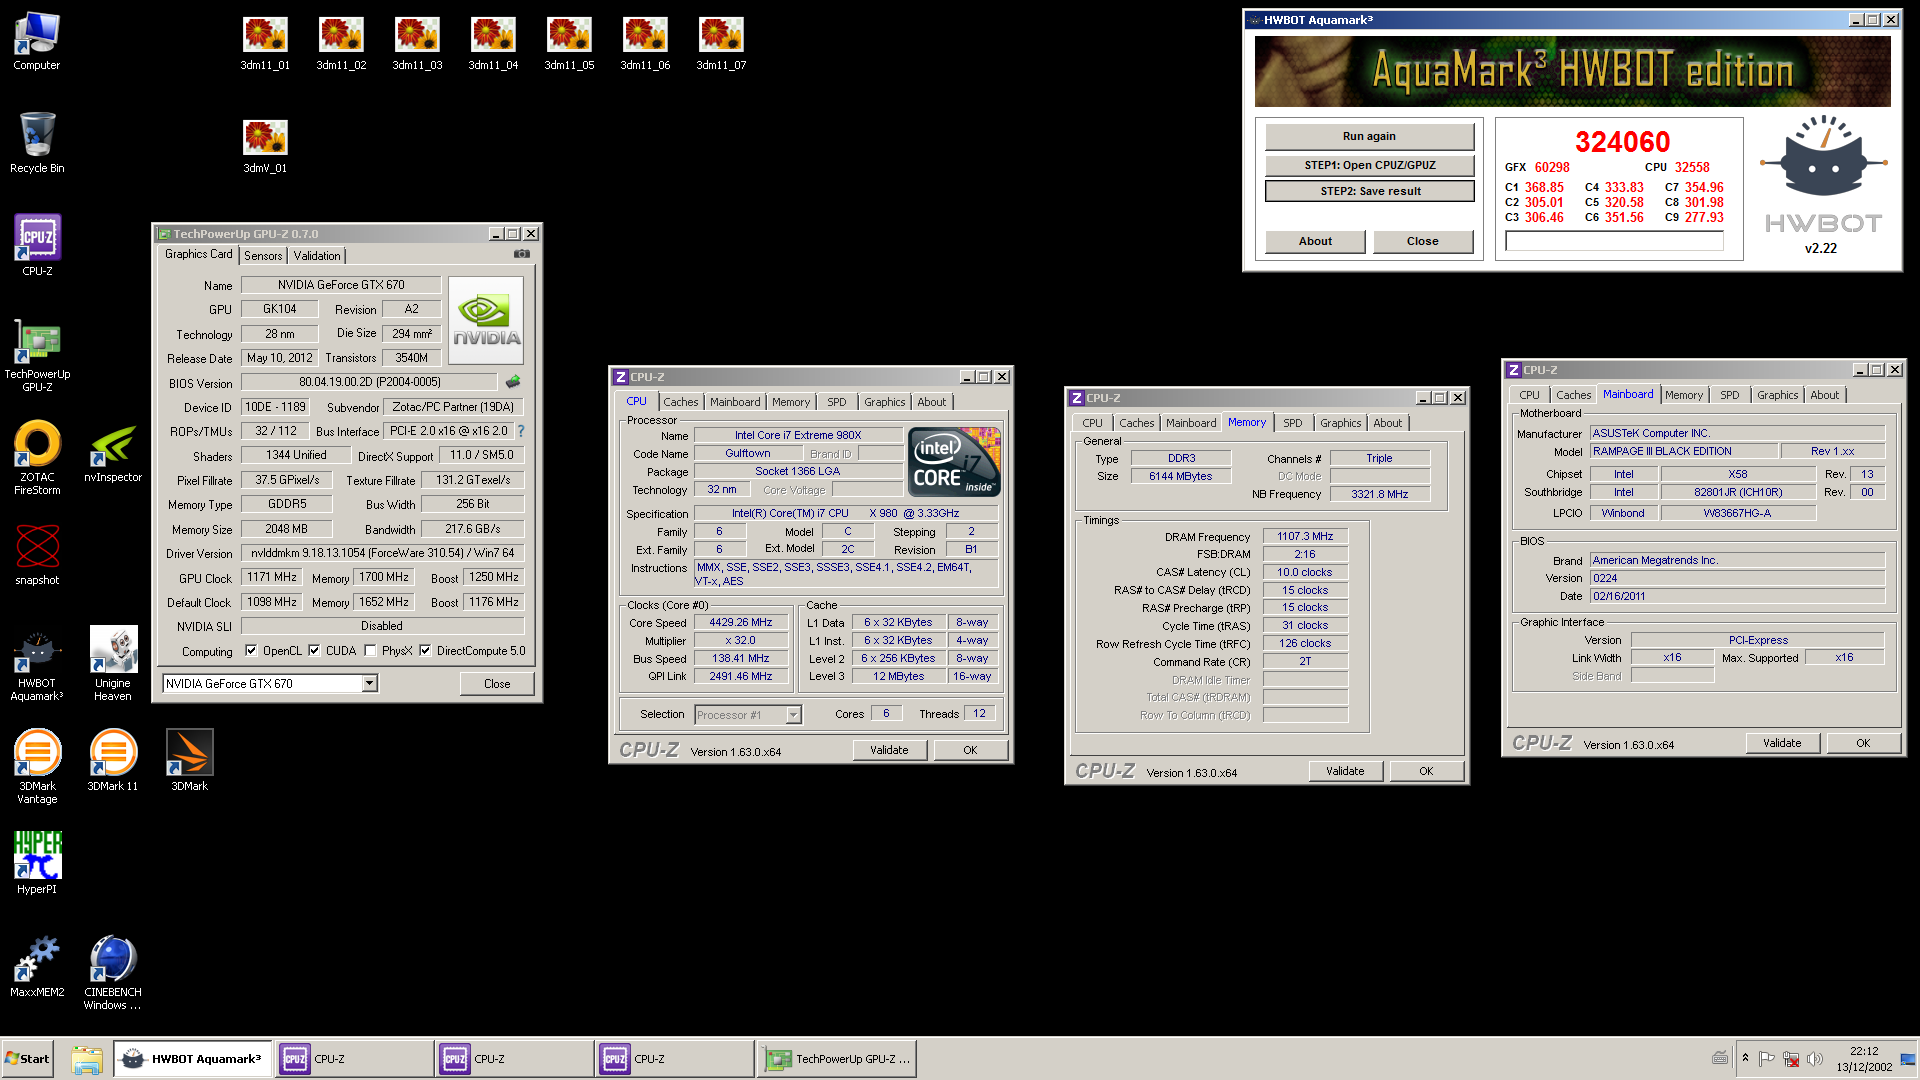Launch HyperPI desktop shortcut

tap(37, 862)
